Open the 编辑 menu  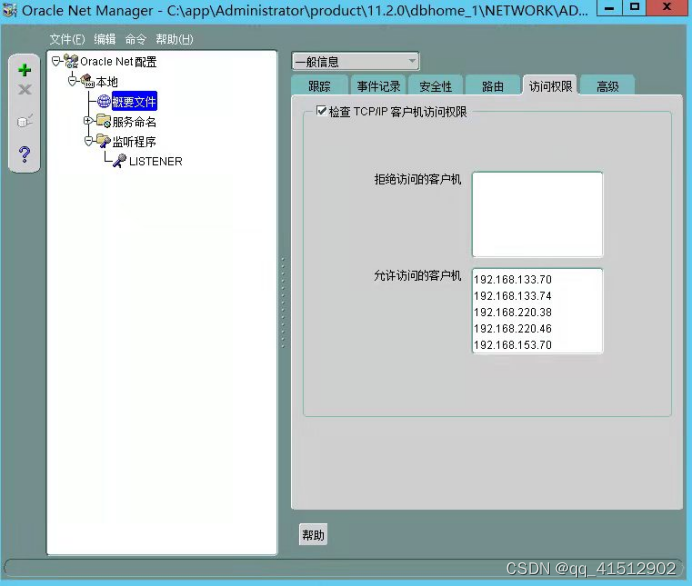point(105,39)
